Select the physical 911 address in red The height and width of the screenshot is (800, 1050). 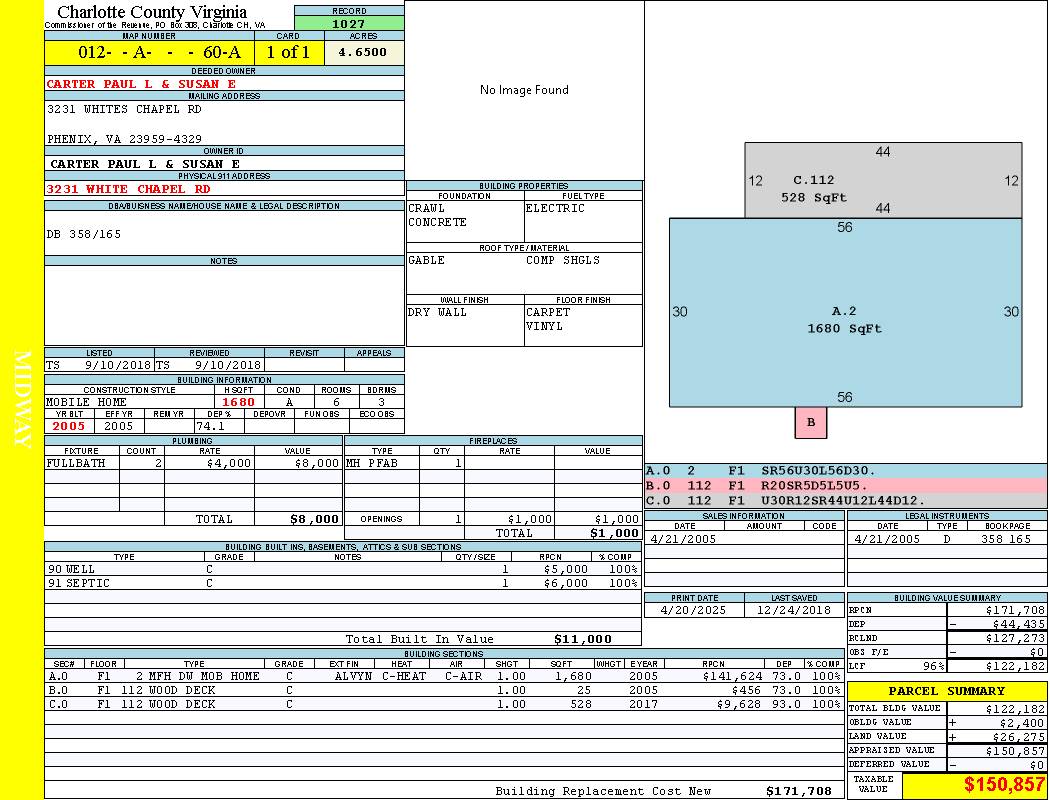click(128, 188)
